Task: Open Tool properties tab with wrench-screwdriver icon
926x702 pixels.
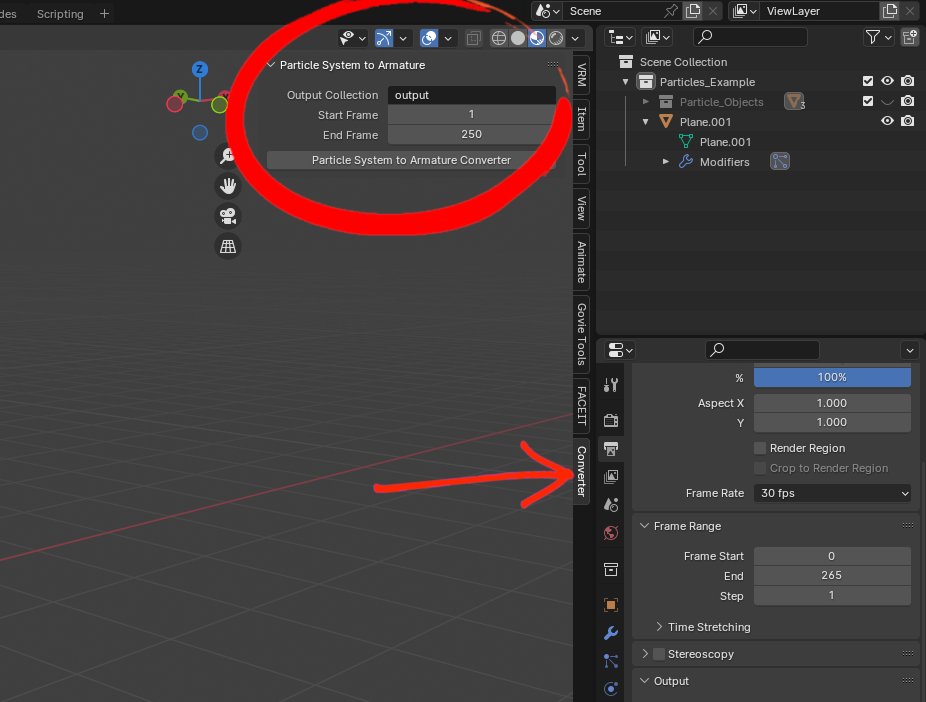Action: (x=611, y=385)
